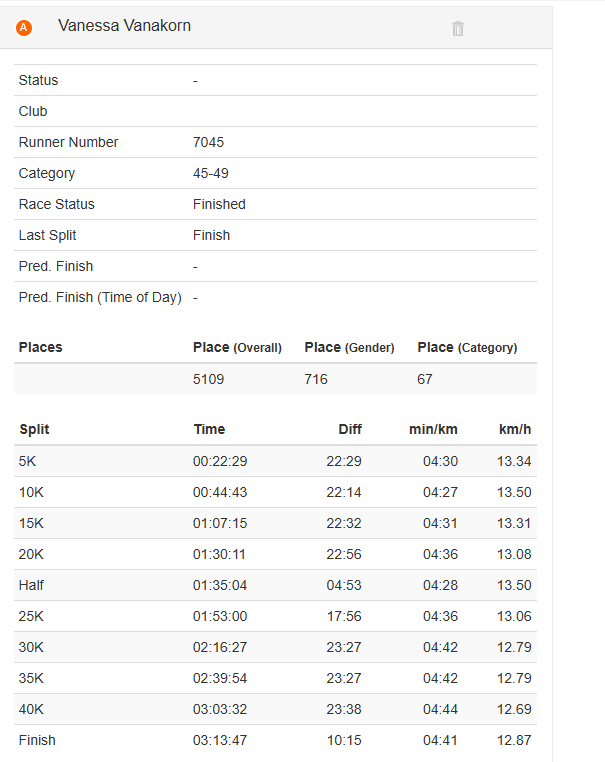This screenshot has height=762, width=605.
Task: Click the Race Status value Finished
Action: pyautogui.click(x=219, y=204)
